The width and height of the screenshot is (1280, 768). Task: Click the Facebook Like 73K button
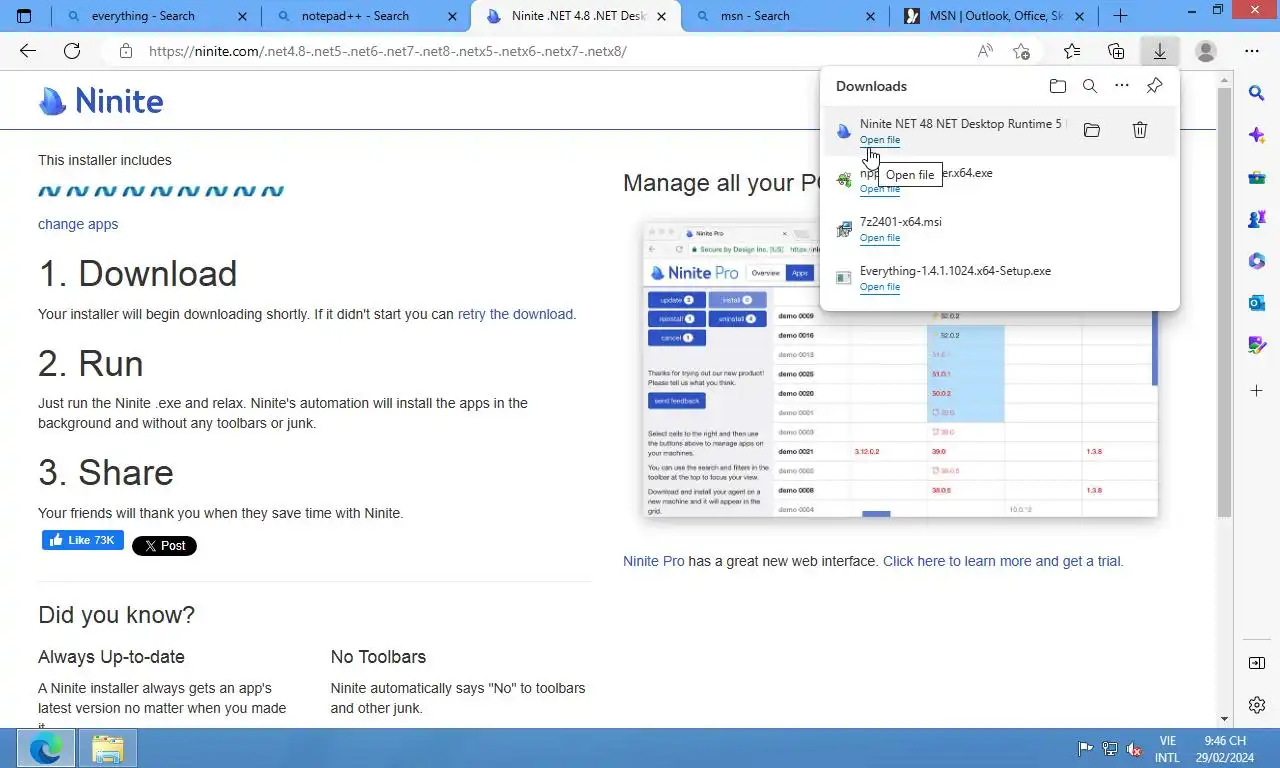click(83, 540)
